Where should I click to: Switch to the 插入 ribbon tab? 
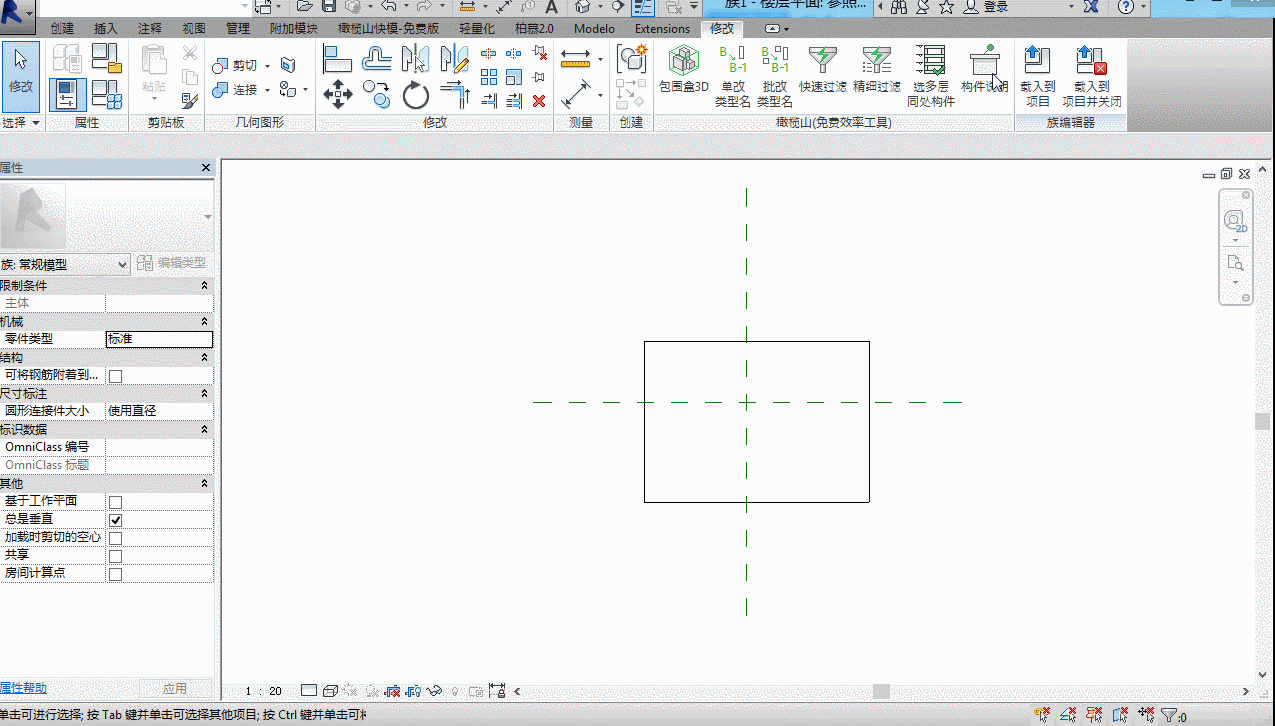106,28
